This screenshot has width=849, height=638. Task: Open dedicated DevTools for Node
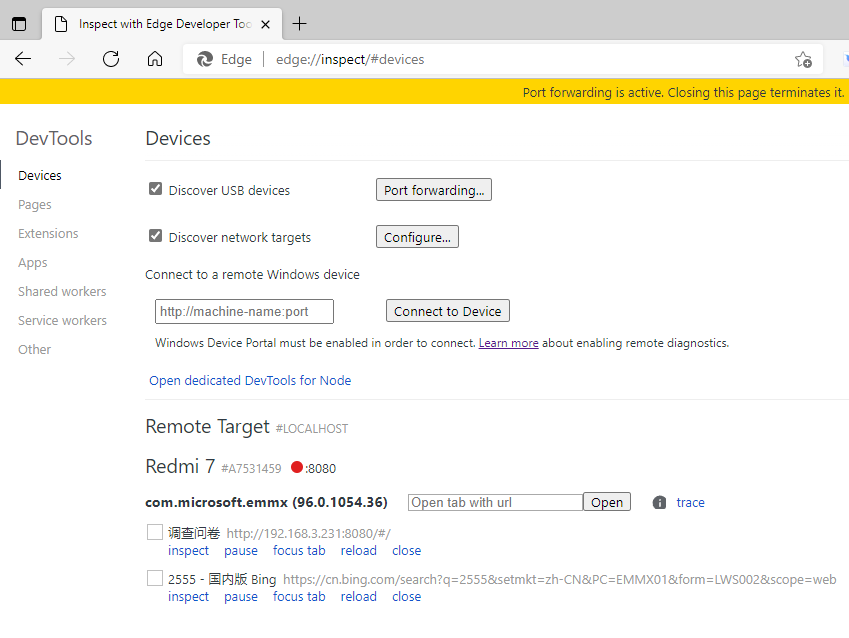[250, 380]
